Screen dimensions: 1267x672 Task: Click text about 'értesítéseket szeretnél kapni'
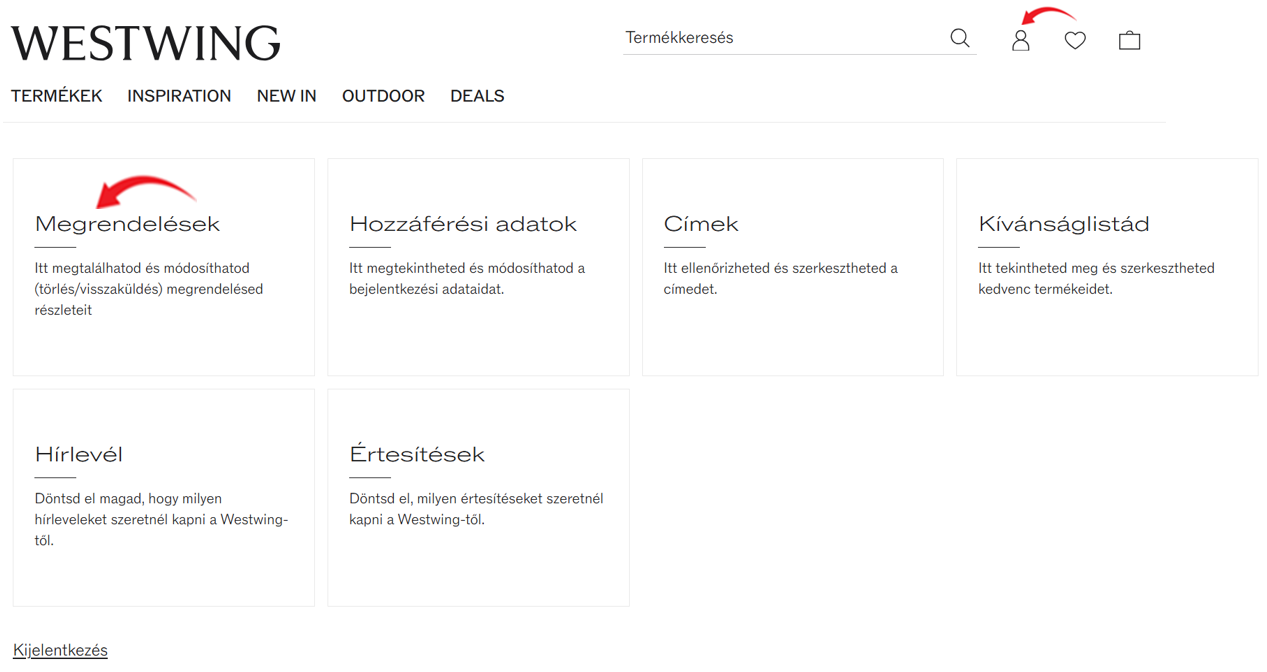pyautogui.click(x=476, y=509)
